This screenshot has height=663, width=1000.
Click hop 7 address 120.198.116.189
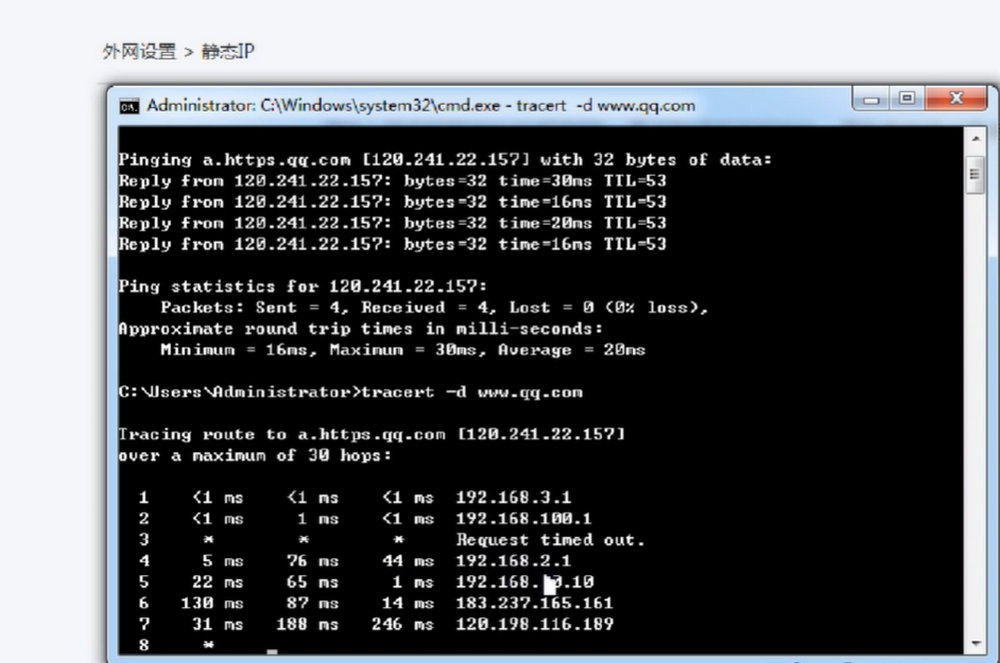coord(534,624)
